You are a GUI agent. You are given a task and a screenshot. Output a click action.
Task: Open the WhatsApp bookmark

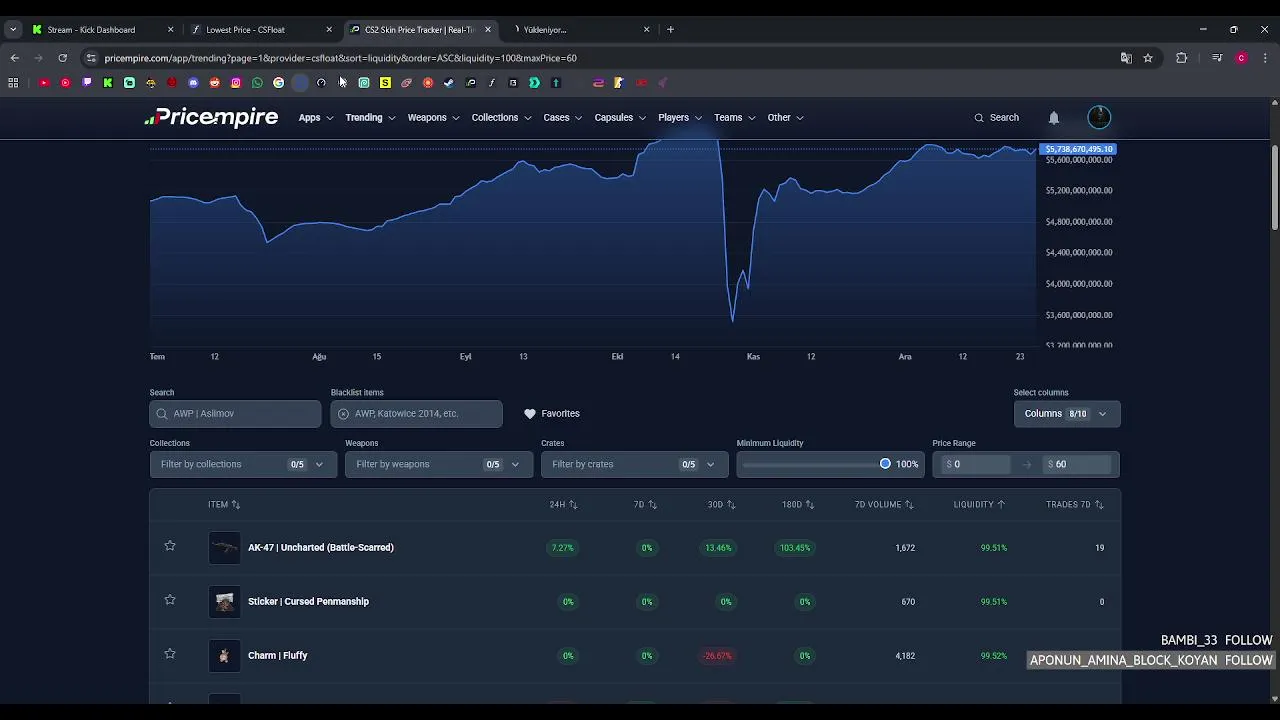coord(257,83)
